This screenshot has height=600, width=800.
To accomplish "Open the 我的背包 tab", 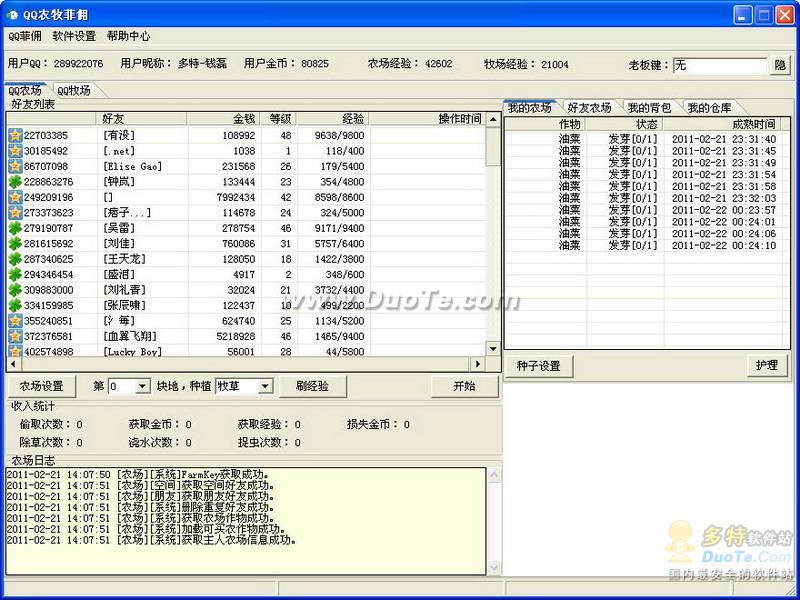I will coord(649,108).
